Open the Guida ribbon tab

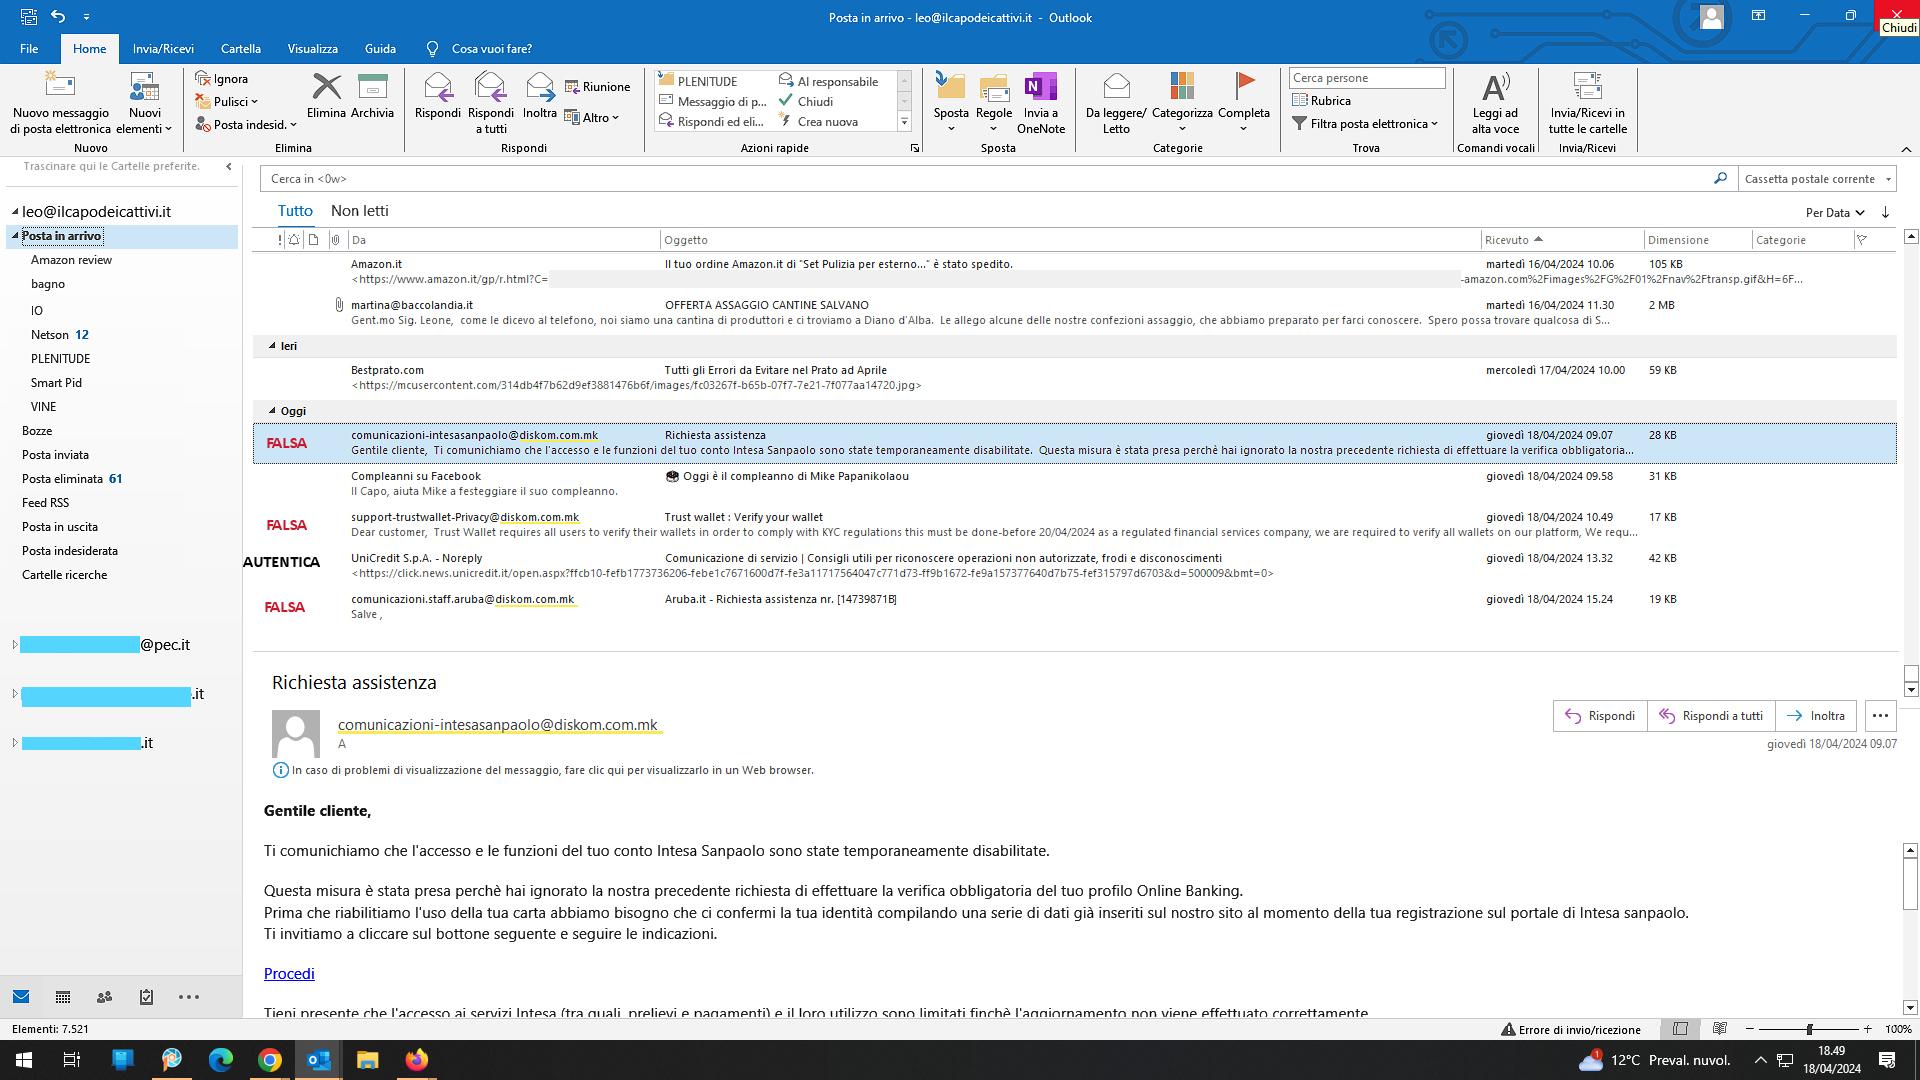380,48
